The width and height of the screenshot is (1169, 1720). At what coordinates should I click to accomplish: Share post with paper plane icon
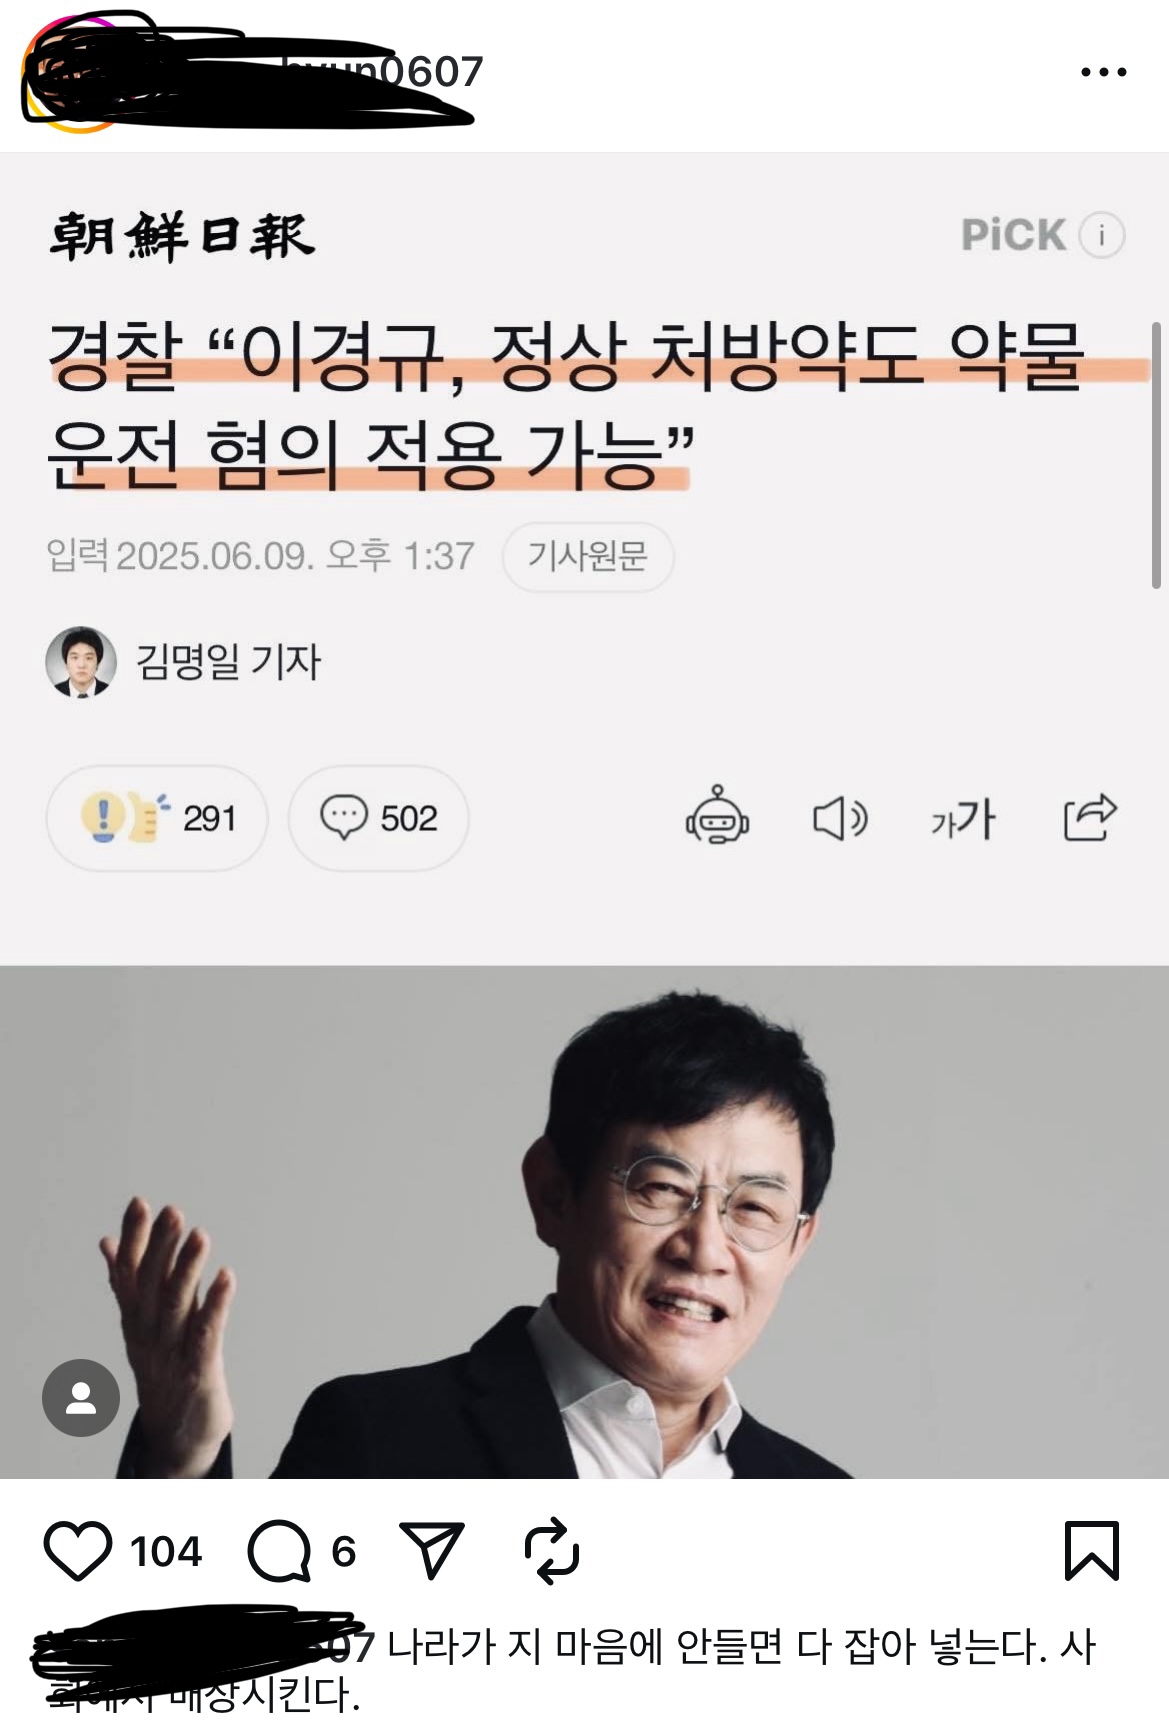pyautogui.click(x=431, y=1550)
